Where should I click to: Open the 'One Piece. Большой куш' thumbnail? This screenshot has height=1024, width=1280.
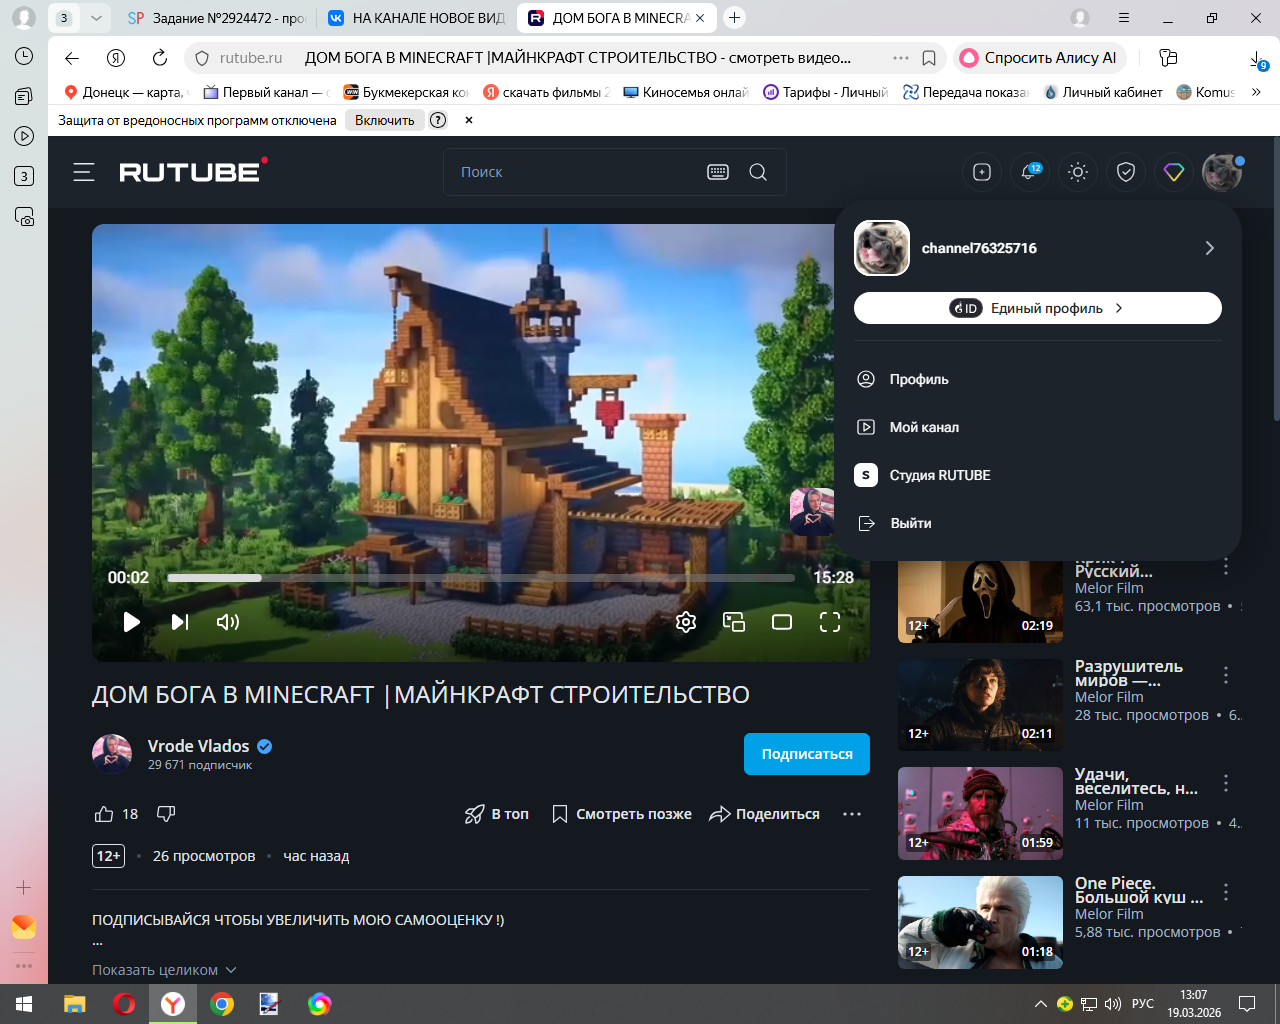pos(980,922)
